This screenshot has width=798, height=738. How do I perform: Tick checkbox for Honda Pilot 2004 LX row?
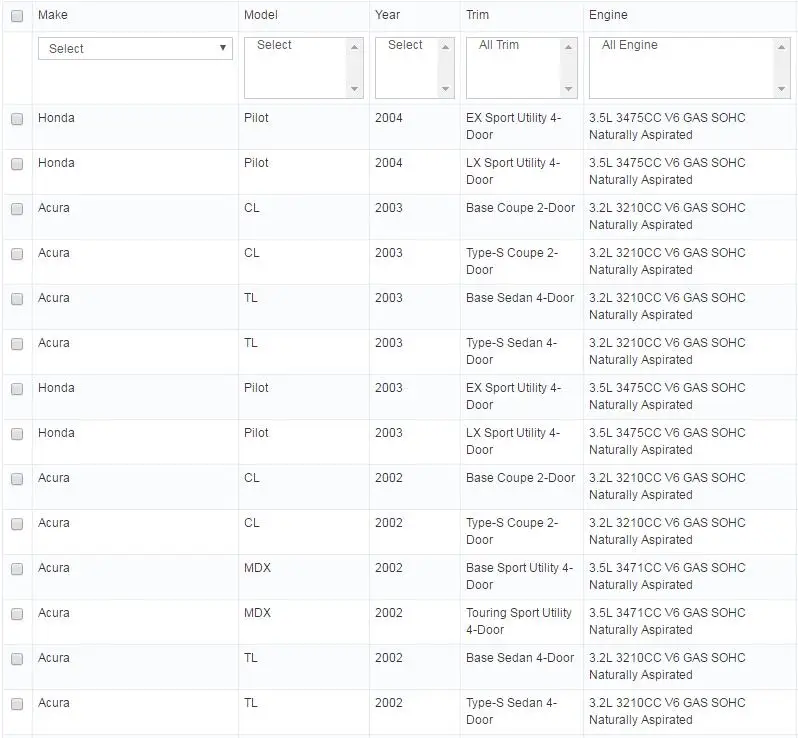point(17,164)
